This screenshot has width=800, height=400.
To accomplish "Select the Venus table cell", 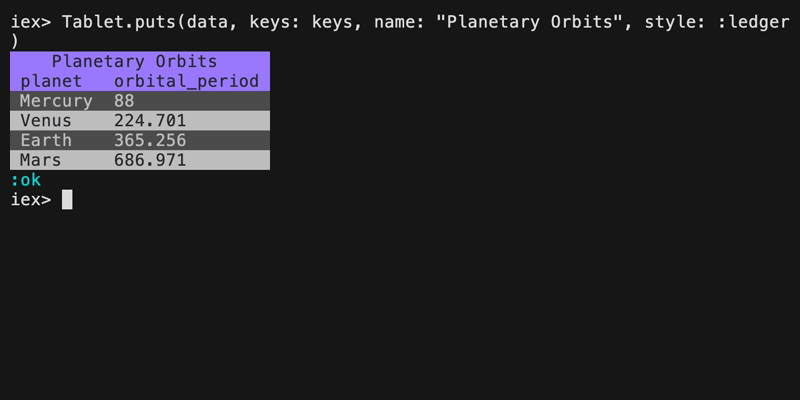I will pyautogui.click(x=46, y=121).
